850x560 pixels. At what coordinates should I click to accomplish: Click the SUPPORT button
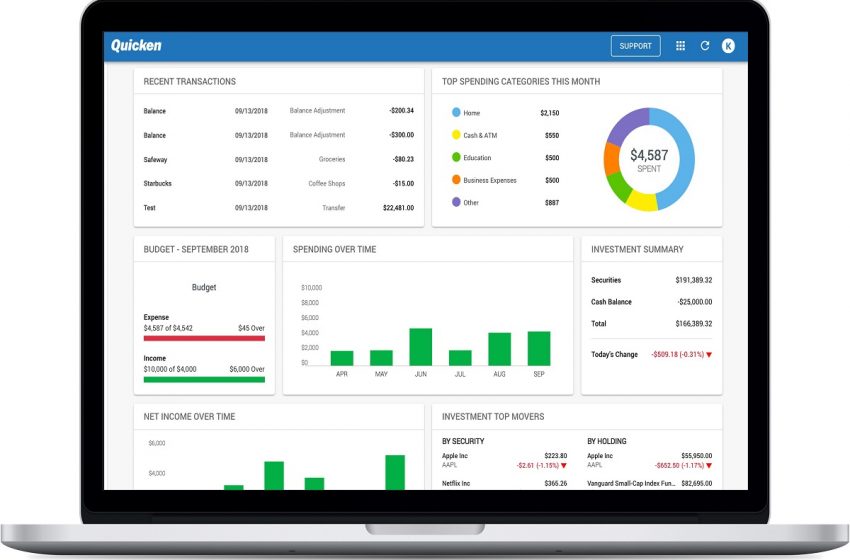coord(635,46)
